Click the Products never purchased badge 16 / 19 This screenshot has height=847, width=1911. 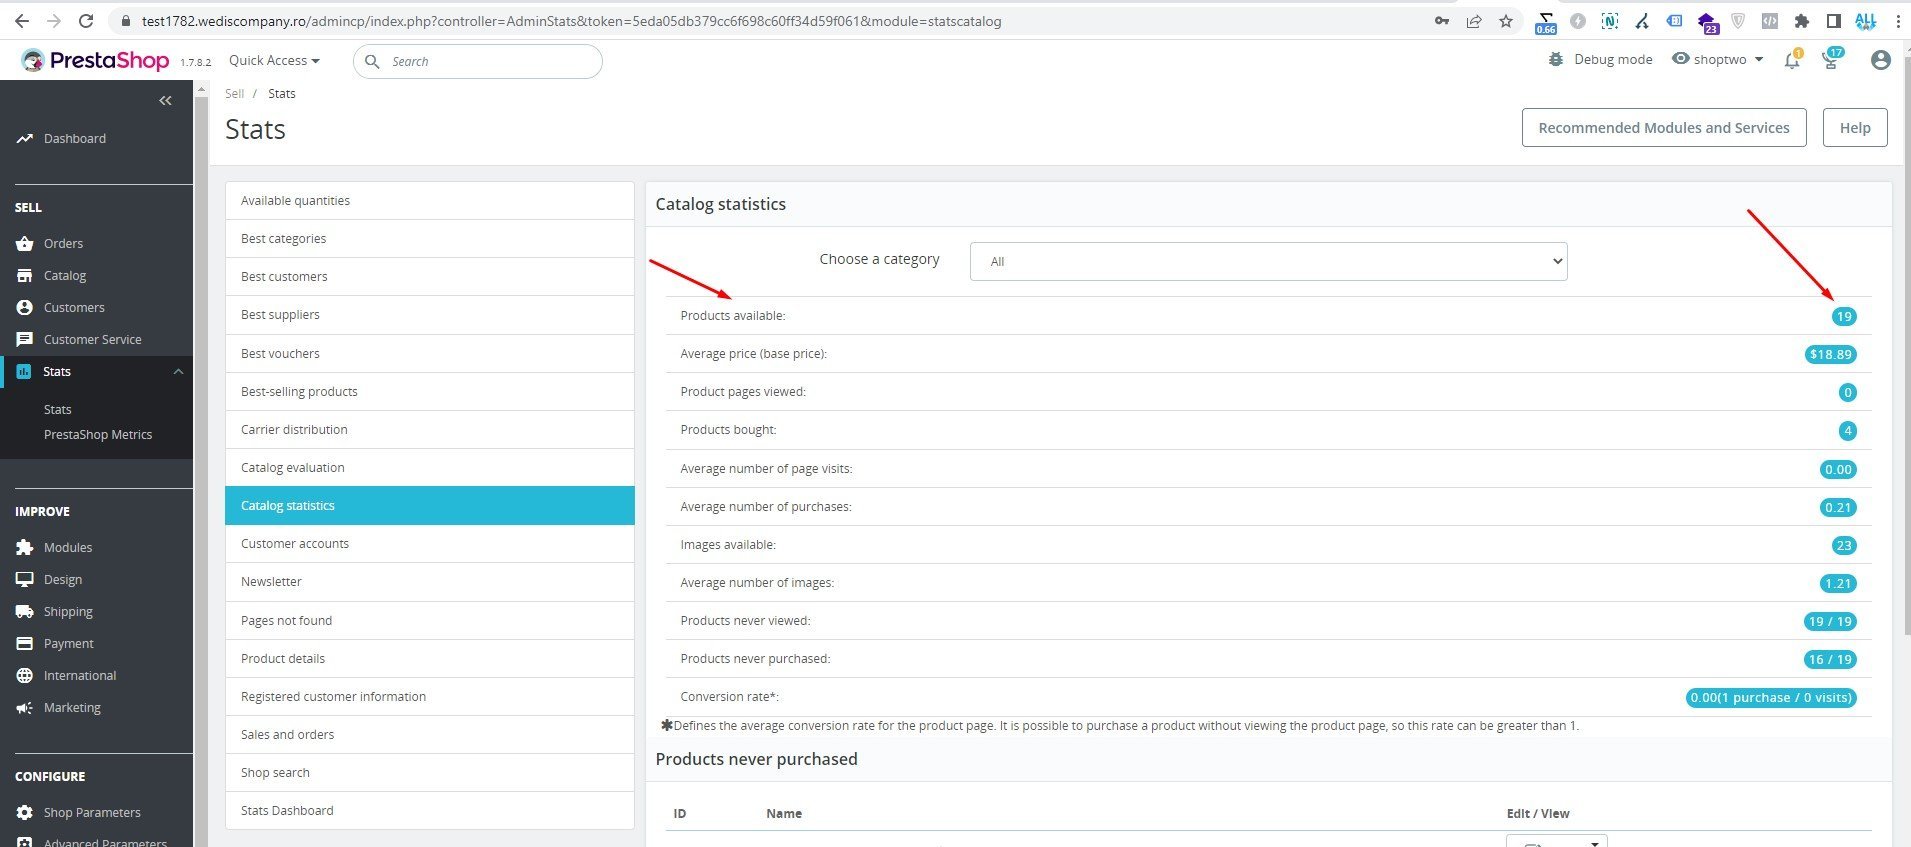coord(1830,659)
